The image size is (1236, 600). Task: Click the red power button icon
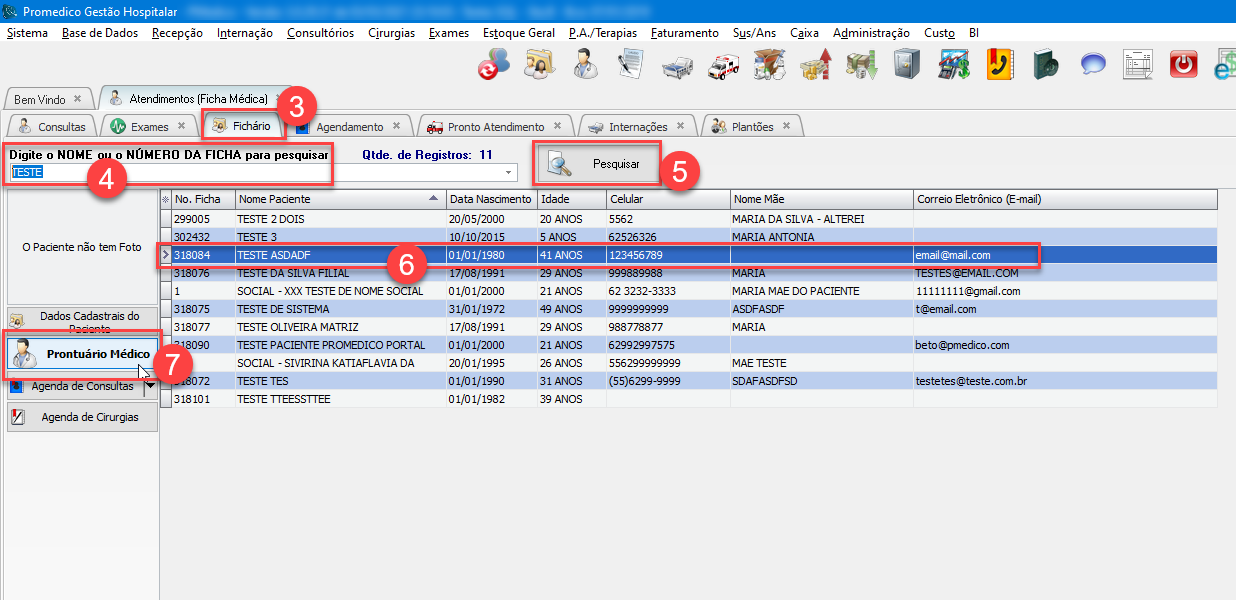(x=1183, y=66)
